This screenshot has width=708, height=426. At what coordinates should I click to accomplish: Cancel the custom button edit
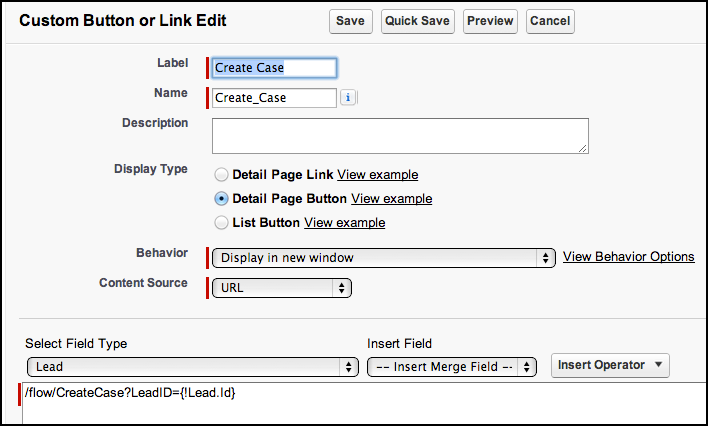[x=550, y=21]
